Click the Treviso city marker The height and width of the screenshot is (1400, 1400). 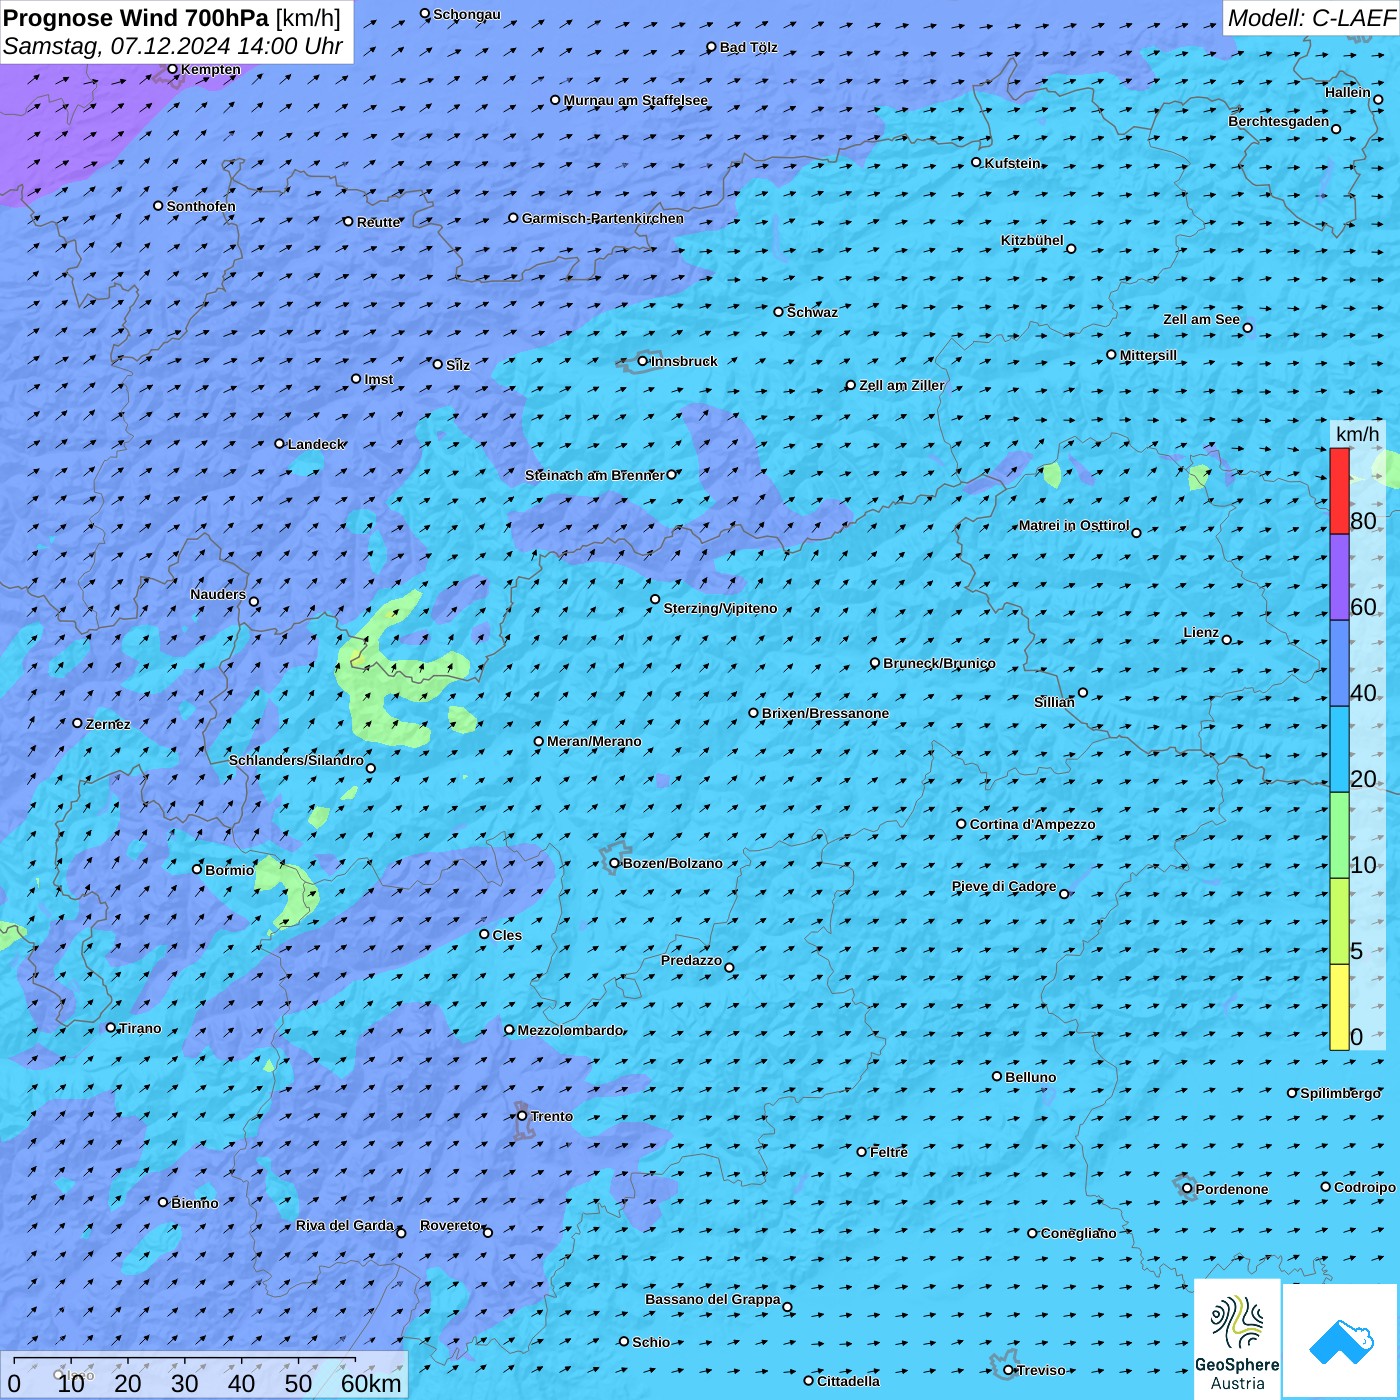coord(1009,1370)
